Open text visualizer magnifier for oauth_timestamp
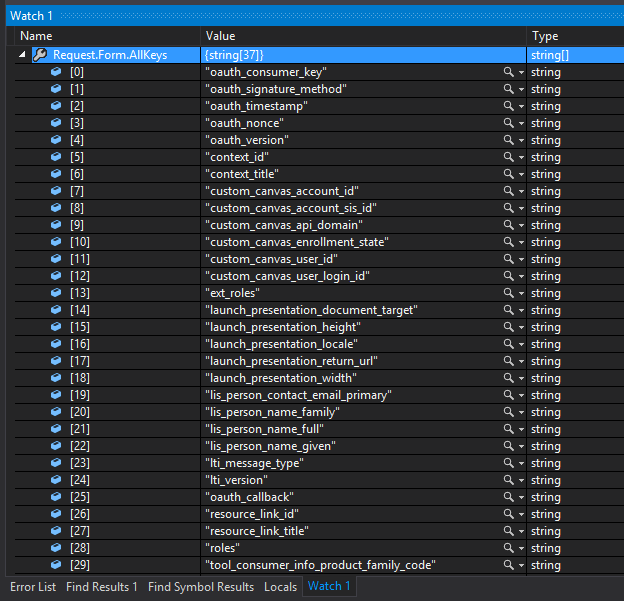 coord(508,106)
